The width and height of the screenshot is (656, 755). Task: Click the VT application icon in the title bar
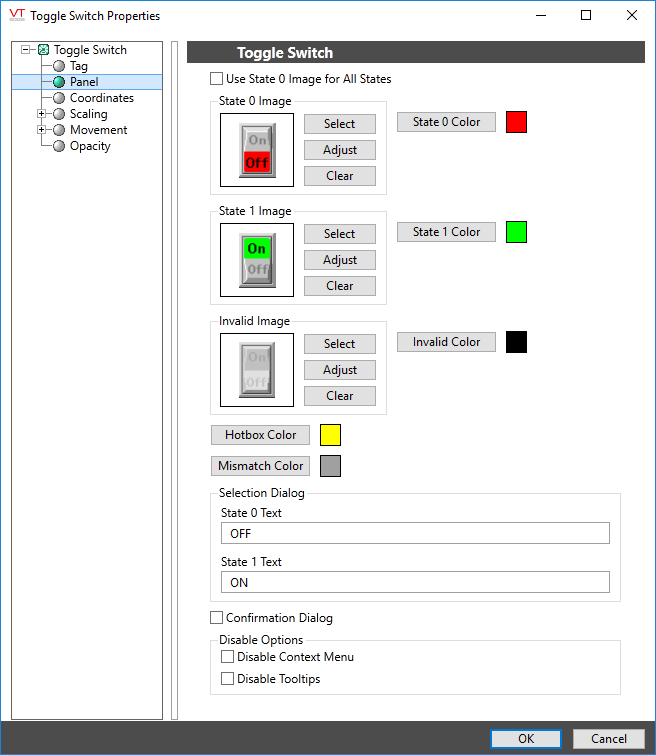16,15
